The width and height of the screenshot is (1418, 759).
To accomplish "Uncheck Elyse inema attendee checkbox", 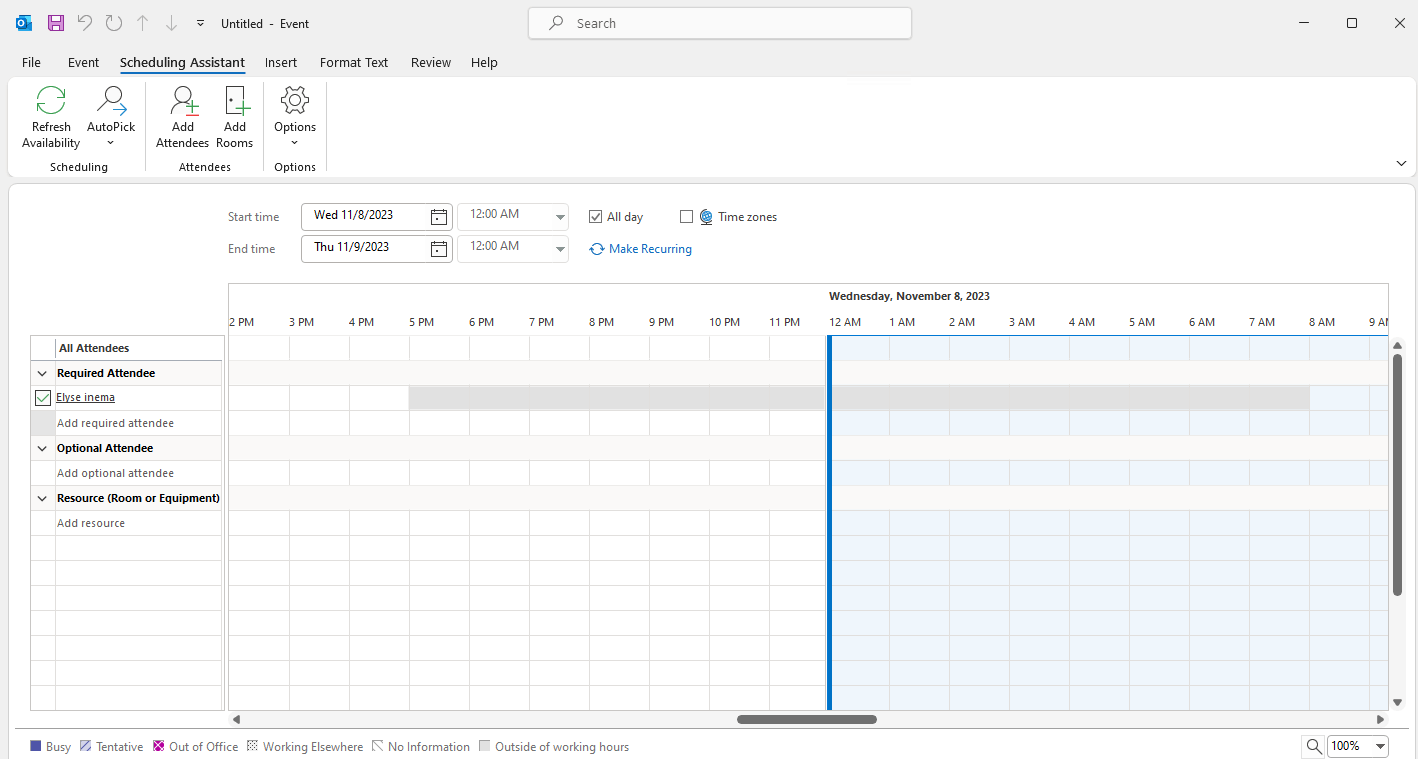I will [x=43, y=398].
